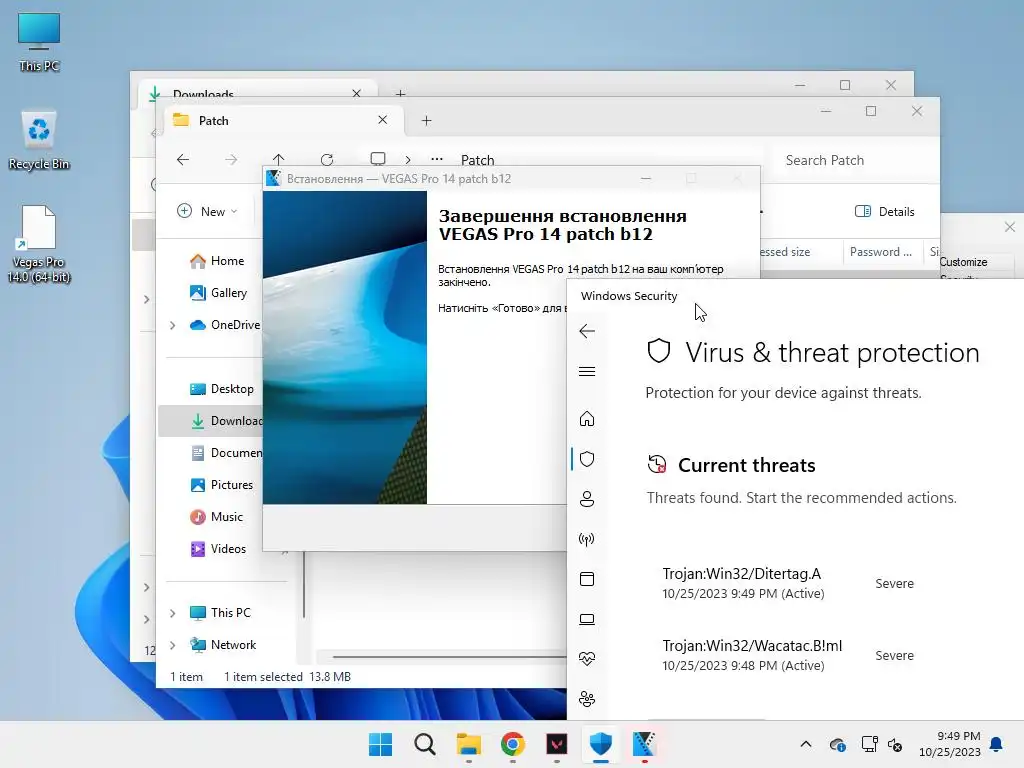Open This PC desktop icon

point(39,41)
